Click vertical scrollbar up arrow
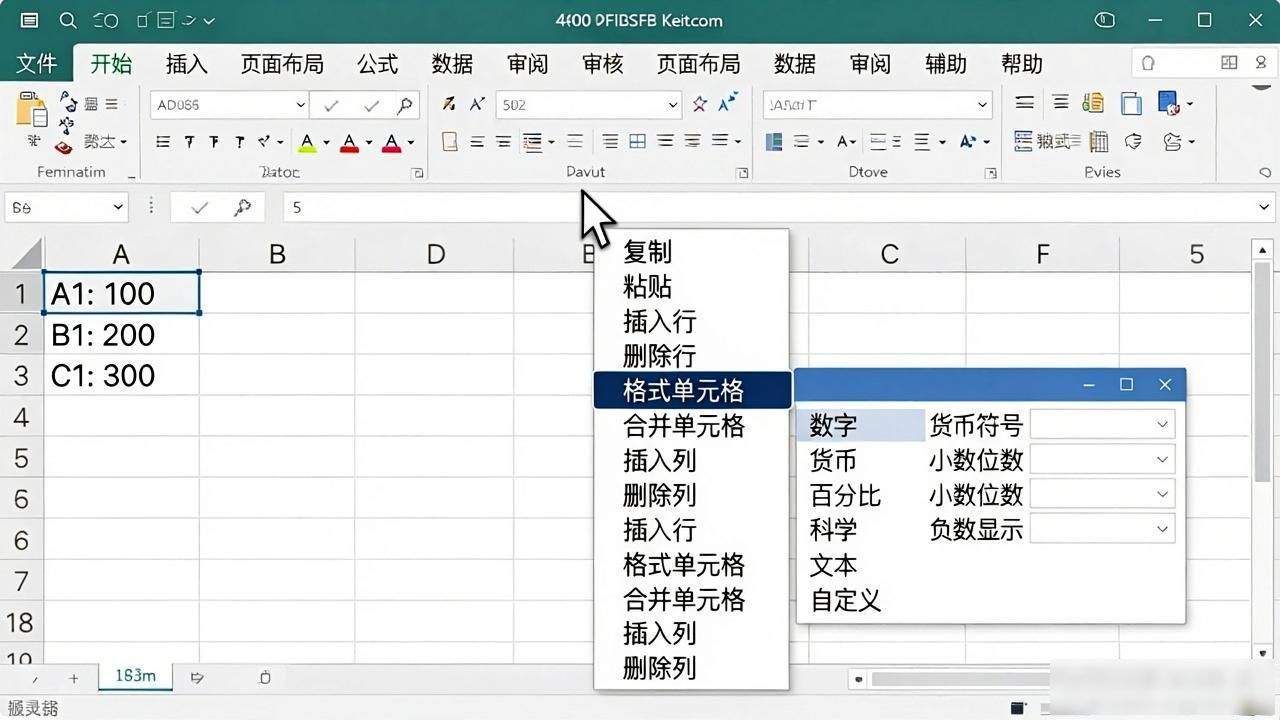 (x=1263, y=249)
